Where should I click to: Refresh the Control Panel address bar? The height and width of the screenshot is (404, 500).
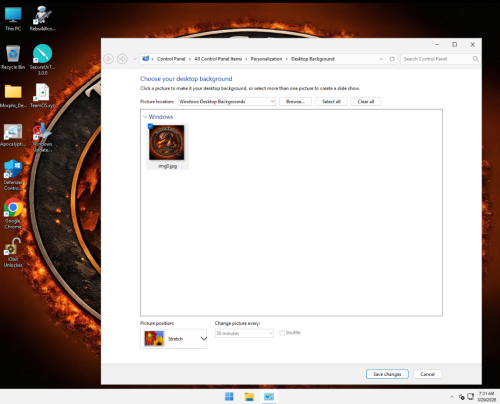click(x=392, y=59)
